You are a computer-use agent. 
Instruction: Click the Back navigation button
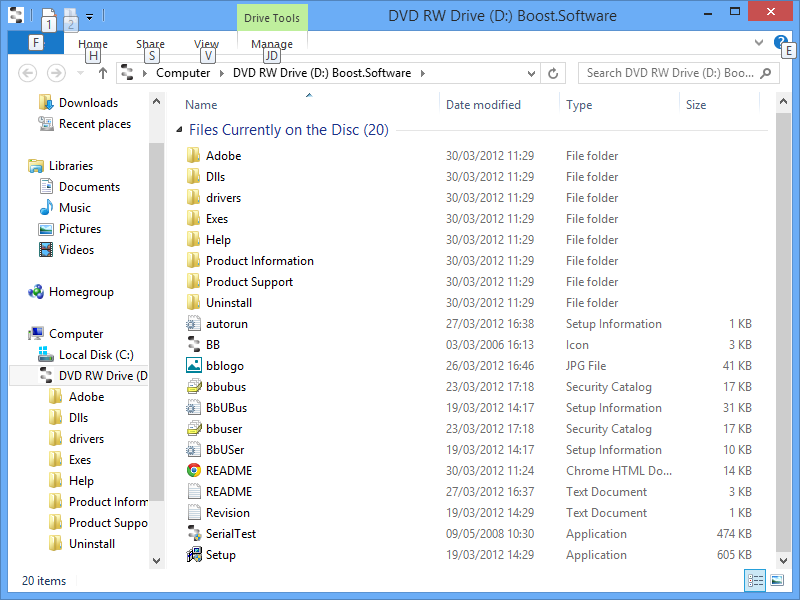(x=28, y=73)
